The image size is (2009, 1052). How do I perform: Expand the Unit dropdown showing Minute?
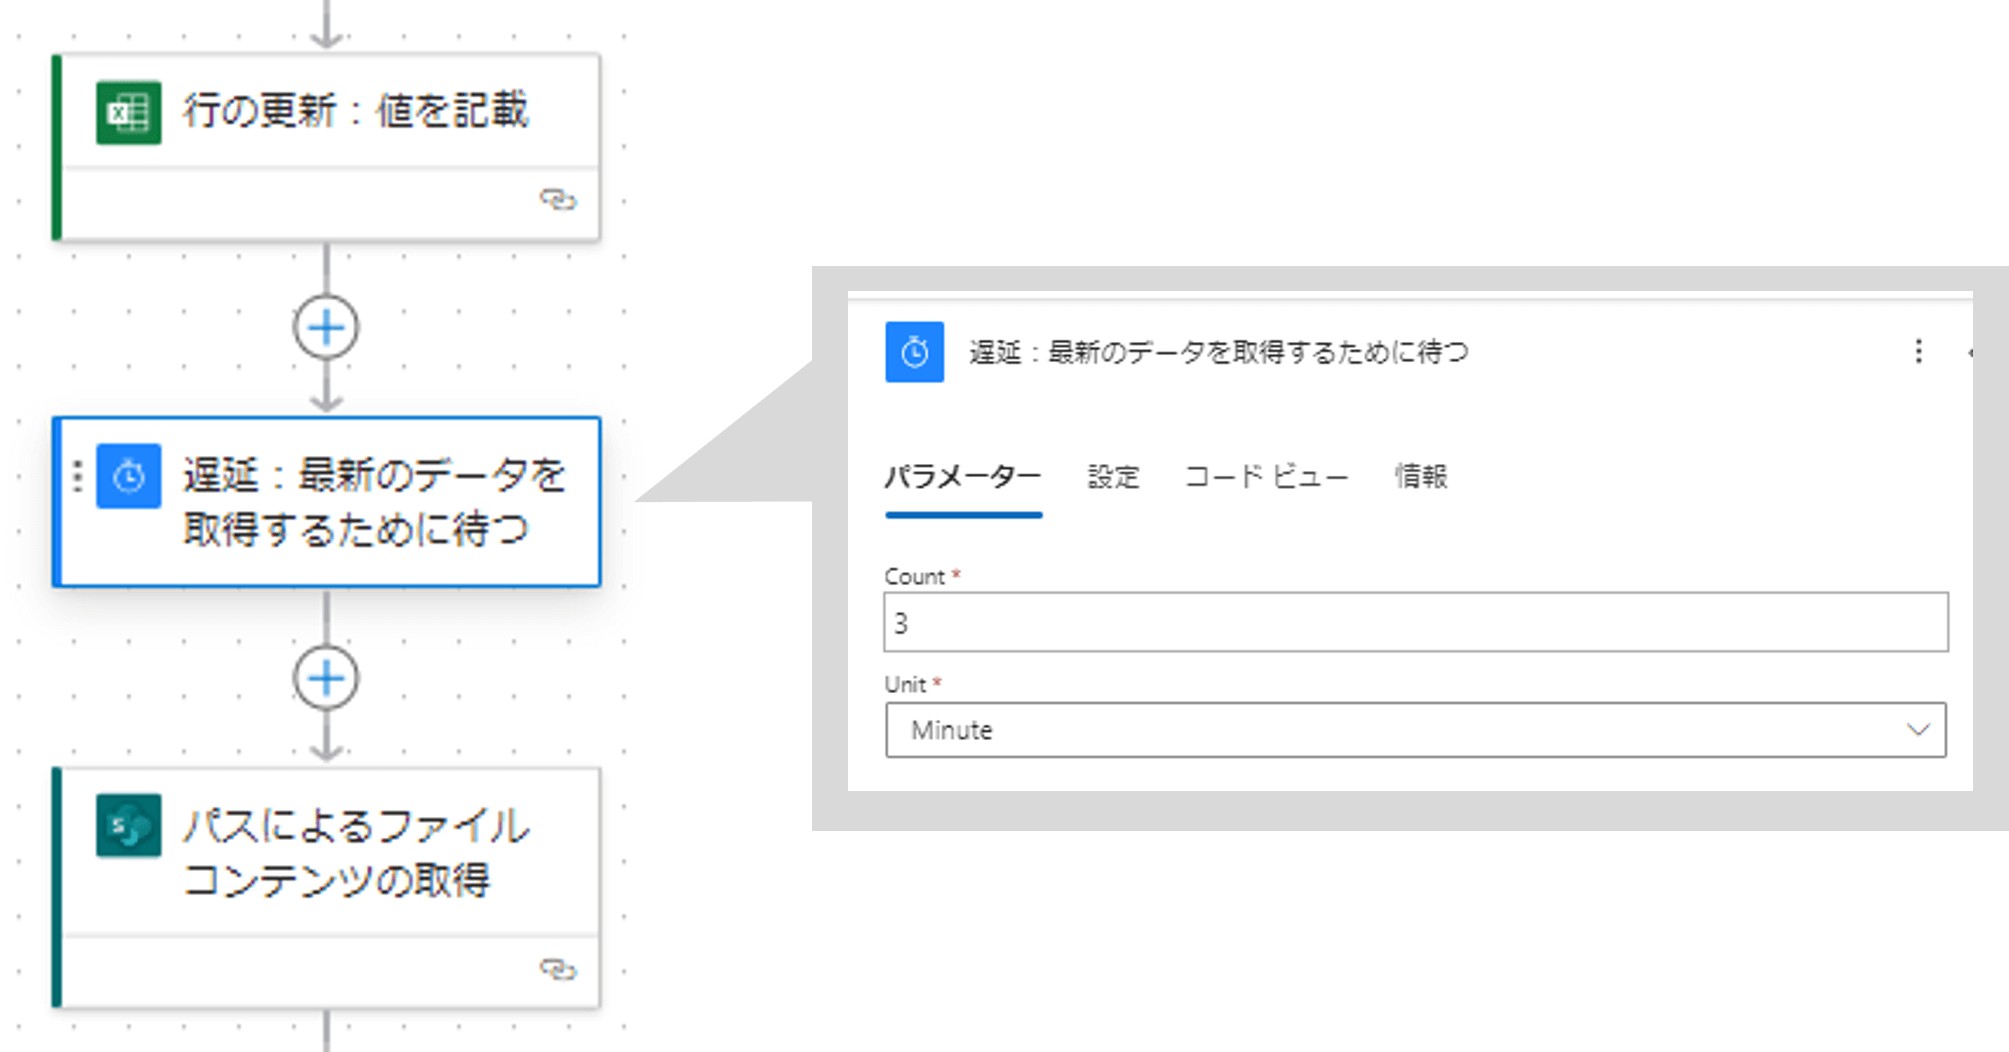1416,730
